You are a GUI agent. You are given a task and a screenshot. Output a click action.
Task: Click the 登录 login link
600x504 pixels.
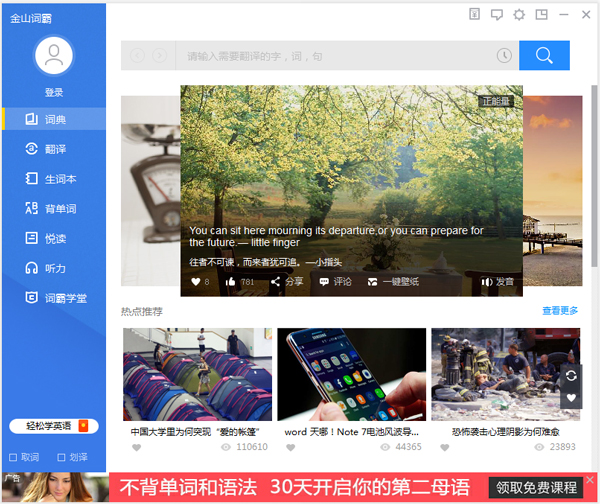click(x=54, y=92)
